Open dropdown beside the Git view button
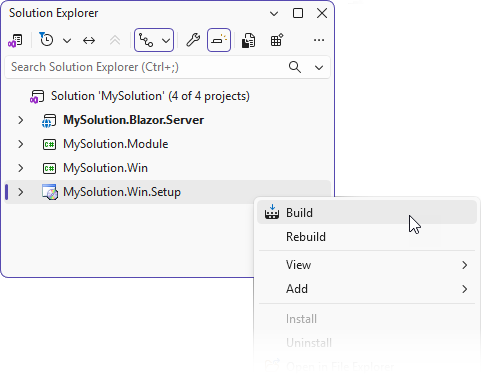Screen dimensions: 481x384 coord(166,41)
